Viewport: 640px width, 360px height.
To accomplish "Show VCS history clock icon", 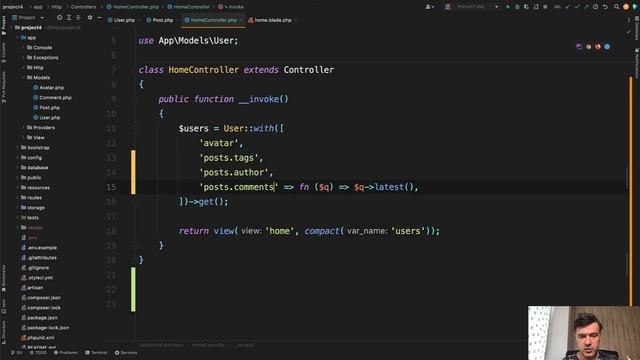I will pos(596,7).
